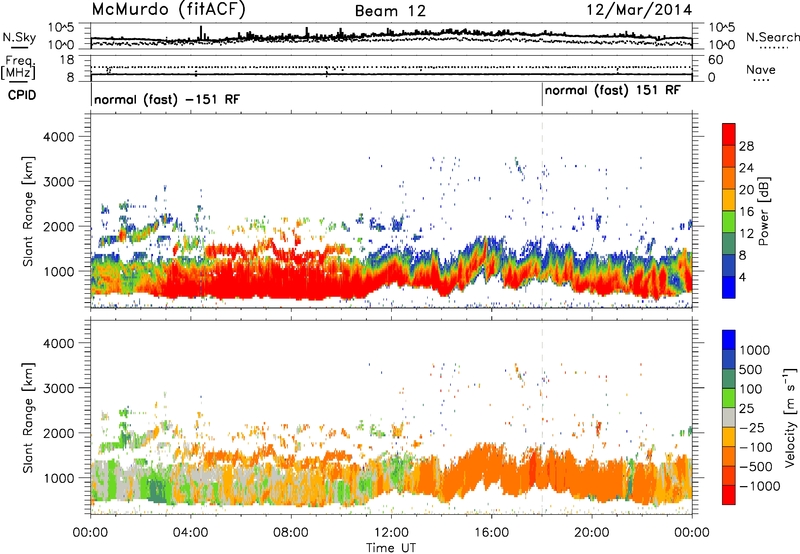Screen dimensions: 800x554
Task: Pick the bottom red velocity colorbar segment
Action: pos(729,495)
